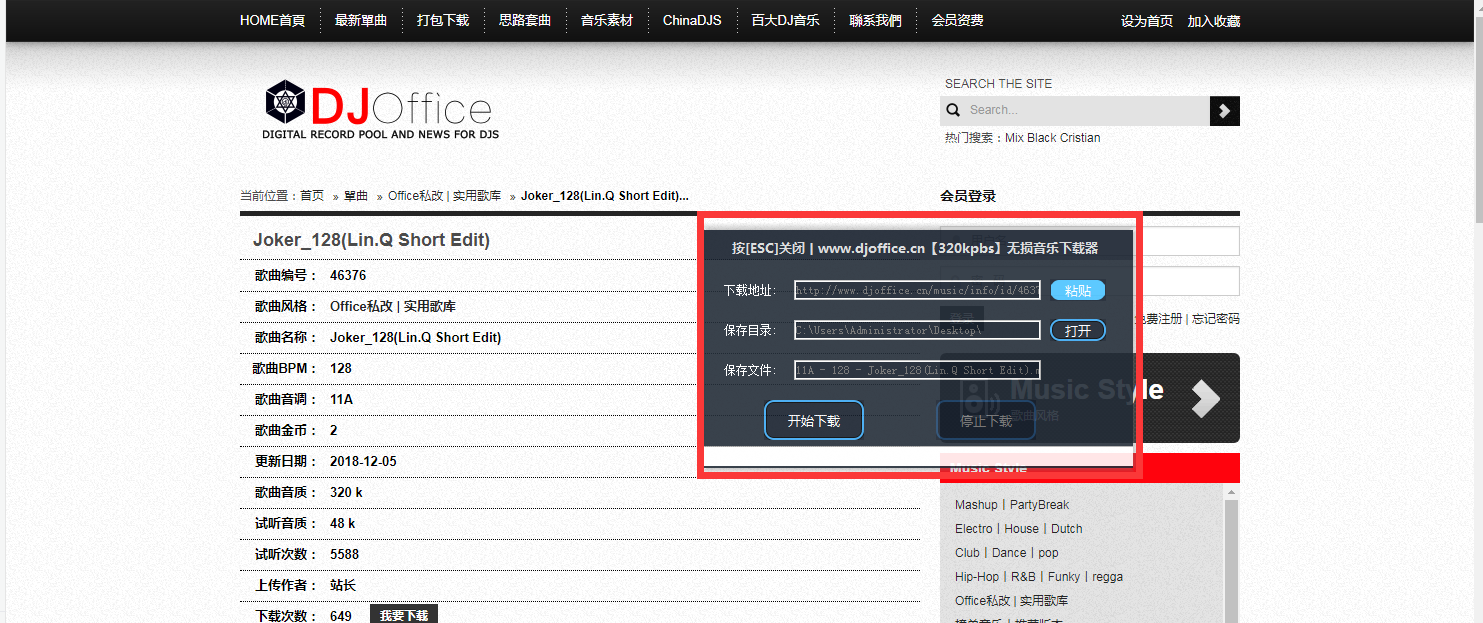Image resolution: width=1483 pixels, height=623 pixels.
Task: Select the regga style link
Action: [1108, 577]
